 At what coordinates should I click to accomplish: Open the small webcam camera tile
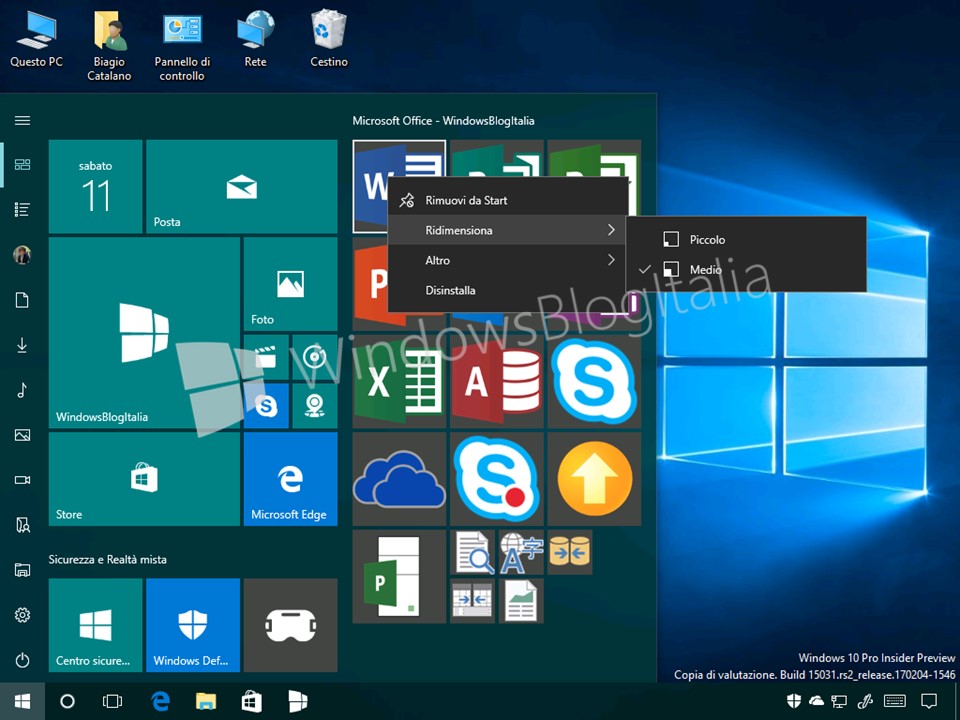pyautogui.click(x=315, y=406)
